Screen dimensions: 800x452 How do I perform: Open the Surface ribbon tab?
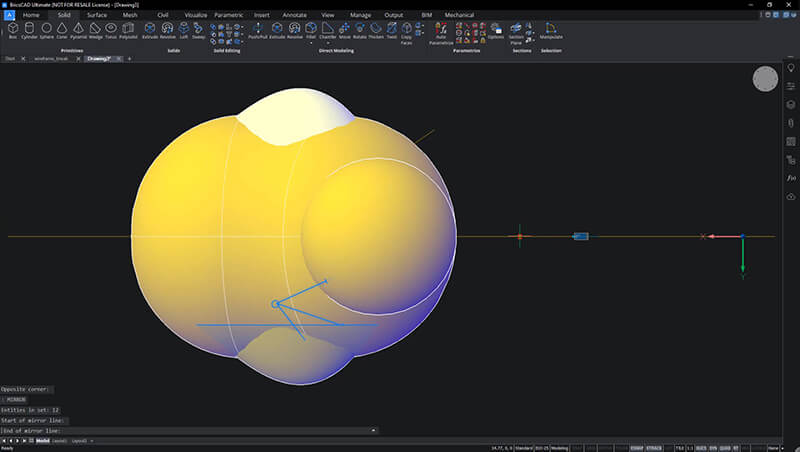97,15
